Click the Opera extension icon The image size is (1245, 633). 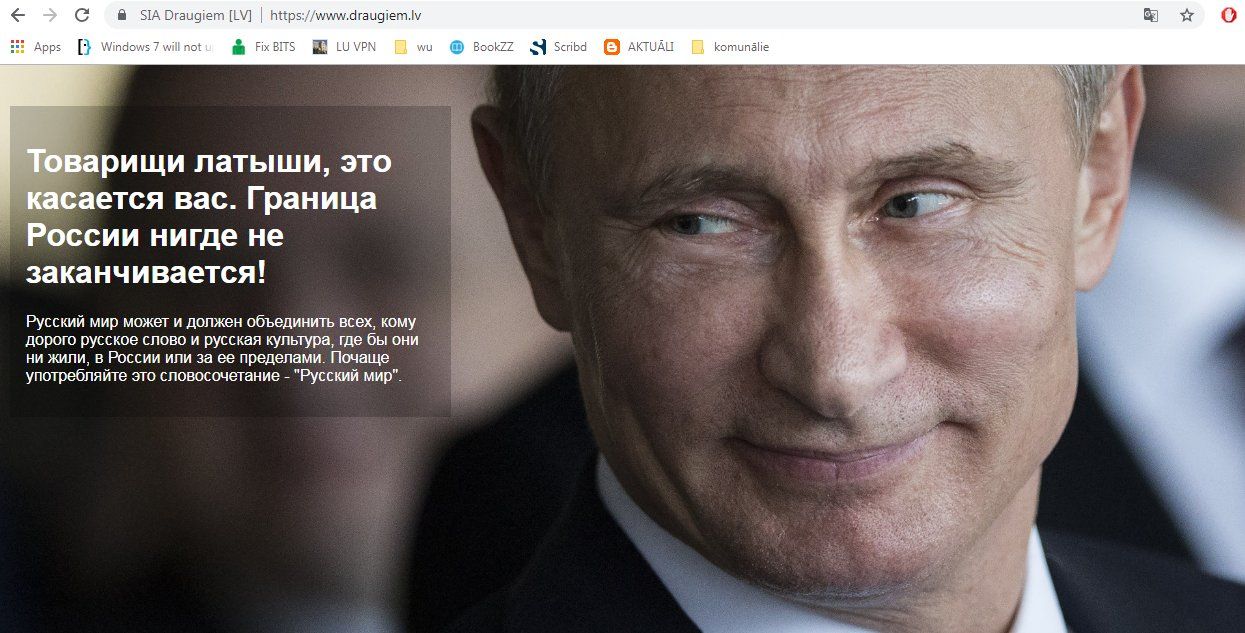pyautogui.click(x=1229, y=15)
